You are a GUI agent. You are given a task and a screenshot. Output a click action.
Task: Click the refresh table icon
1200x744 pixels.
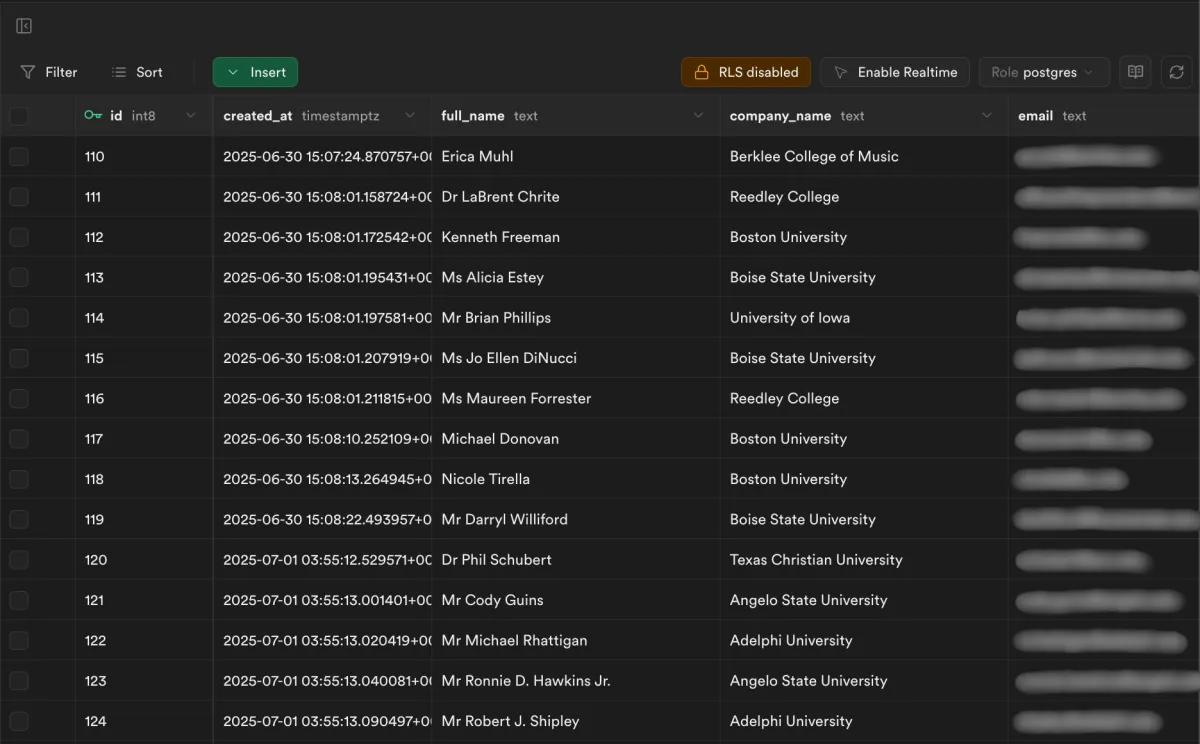1176,72
